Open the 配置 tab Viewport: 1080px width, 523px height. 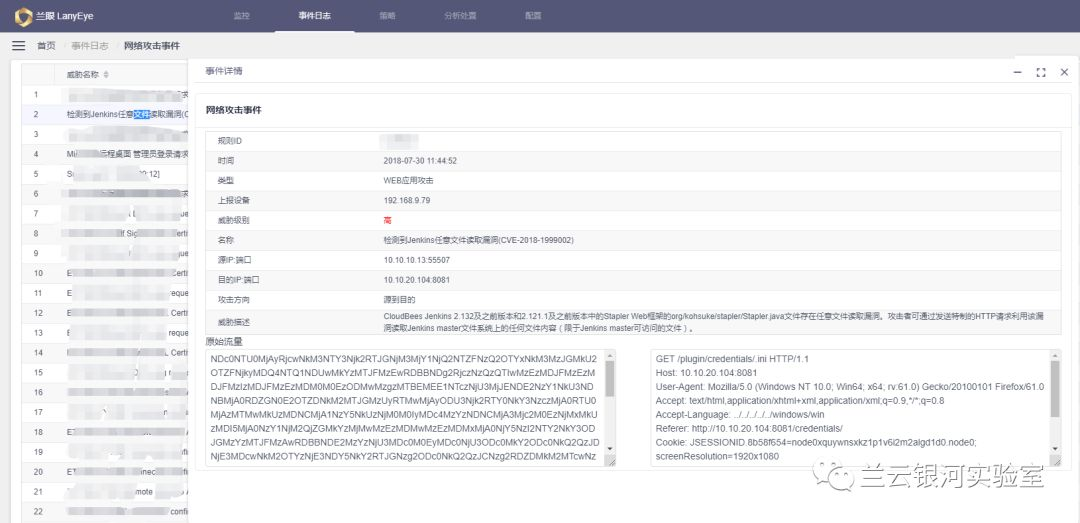pos(533,15)
